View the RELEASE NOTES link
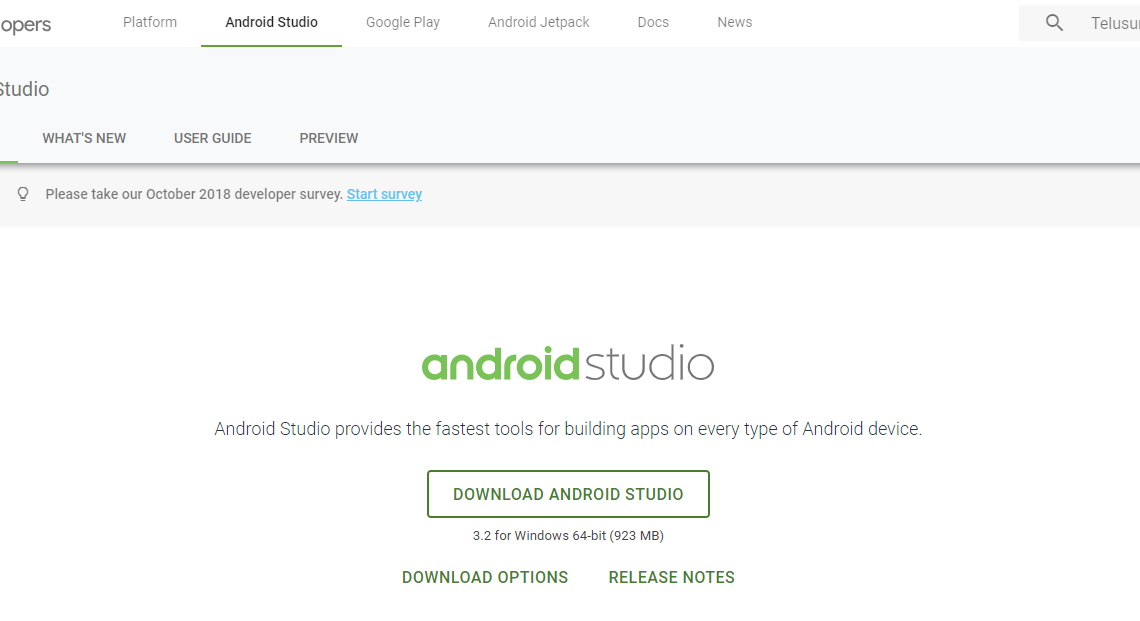 tap(672, 577)
